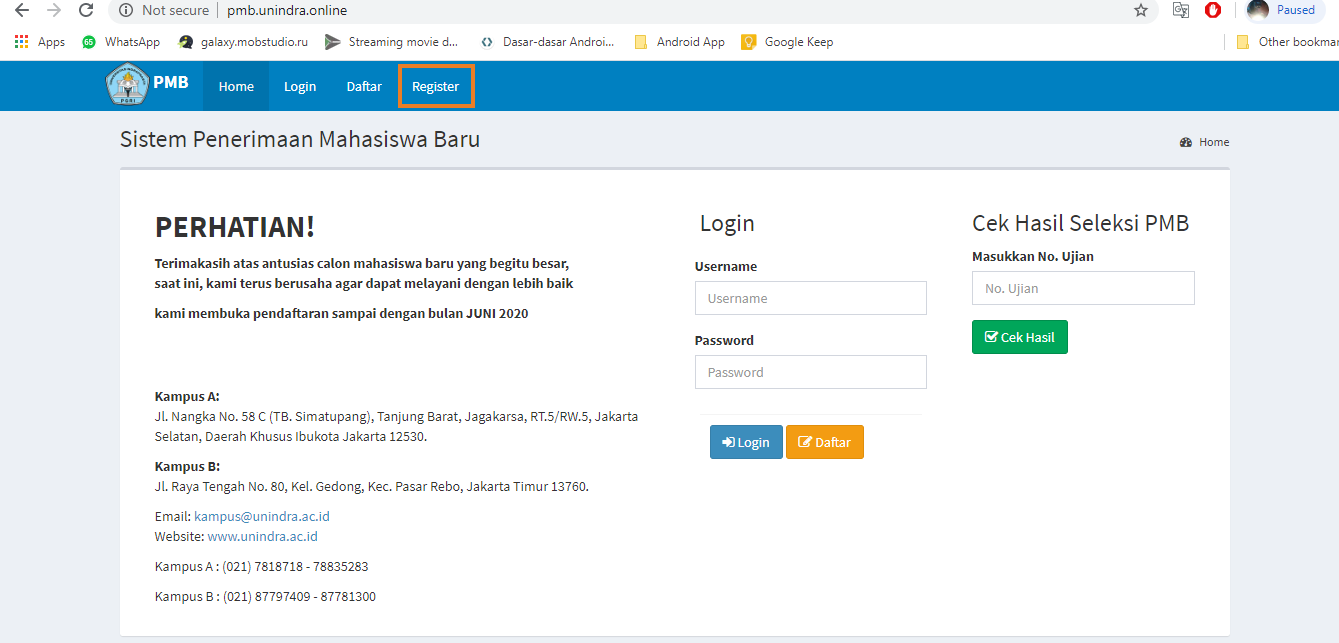Go back using the browser back arrow
This screenshot has height=643, width=1339.
[21, 11]
